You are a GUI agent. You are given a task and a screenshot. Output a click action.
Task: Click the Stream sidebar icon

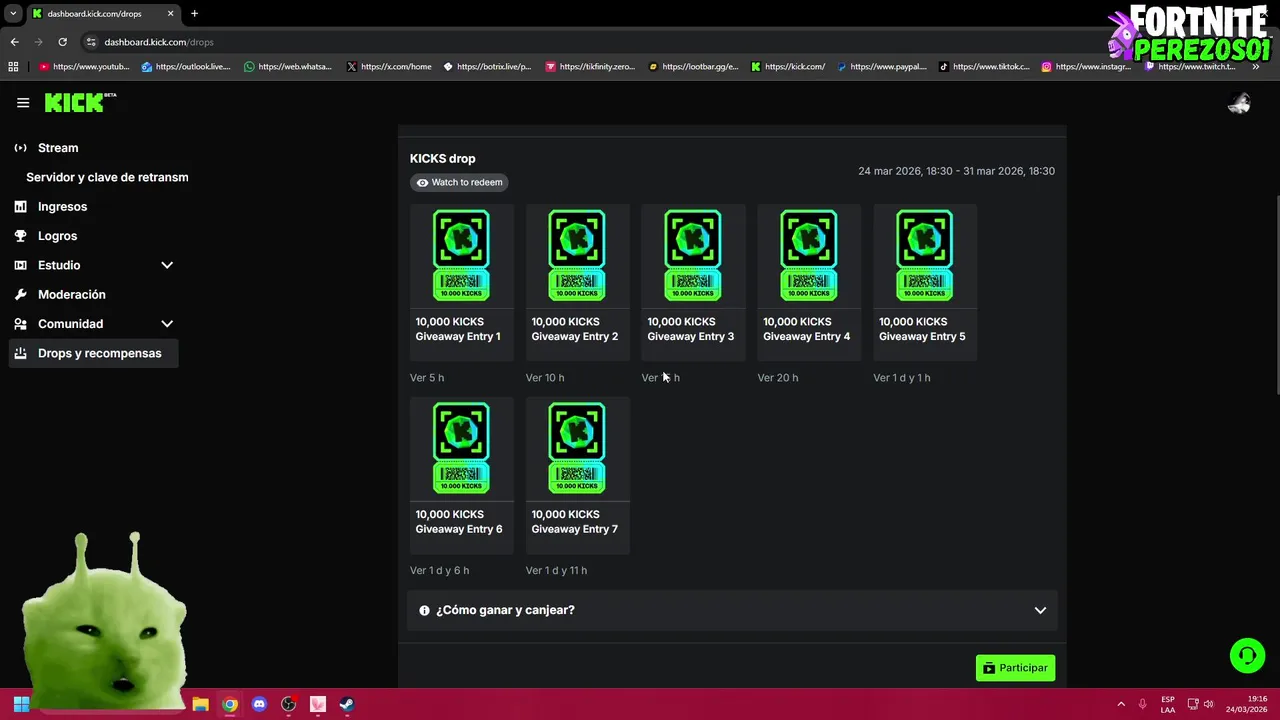click(20, 148)
